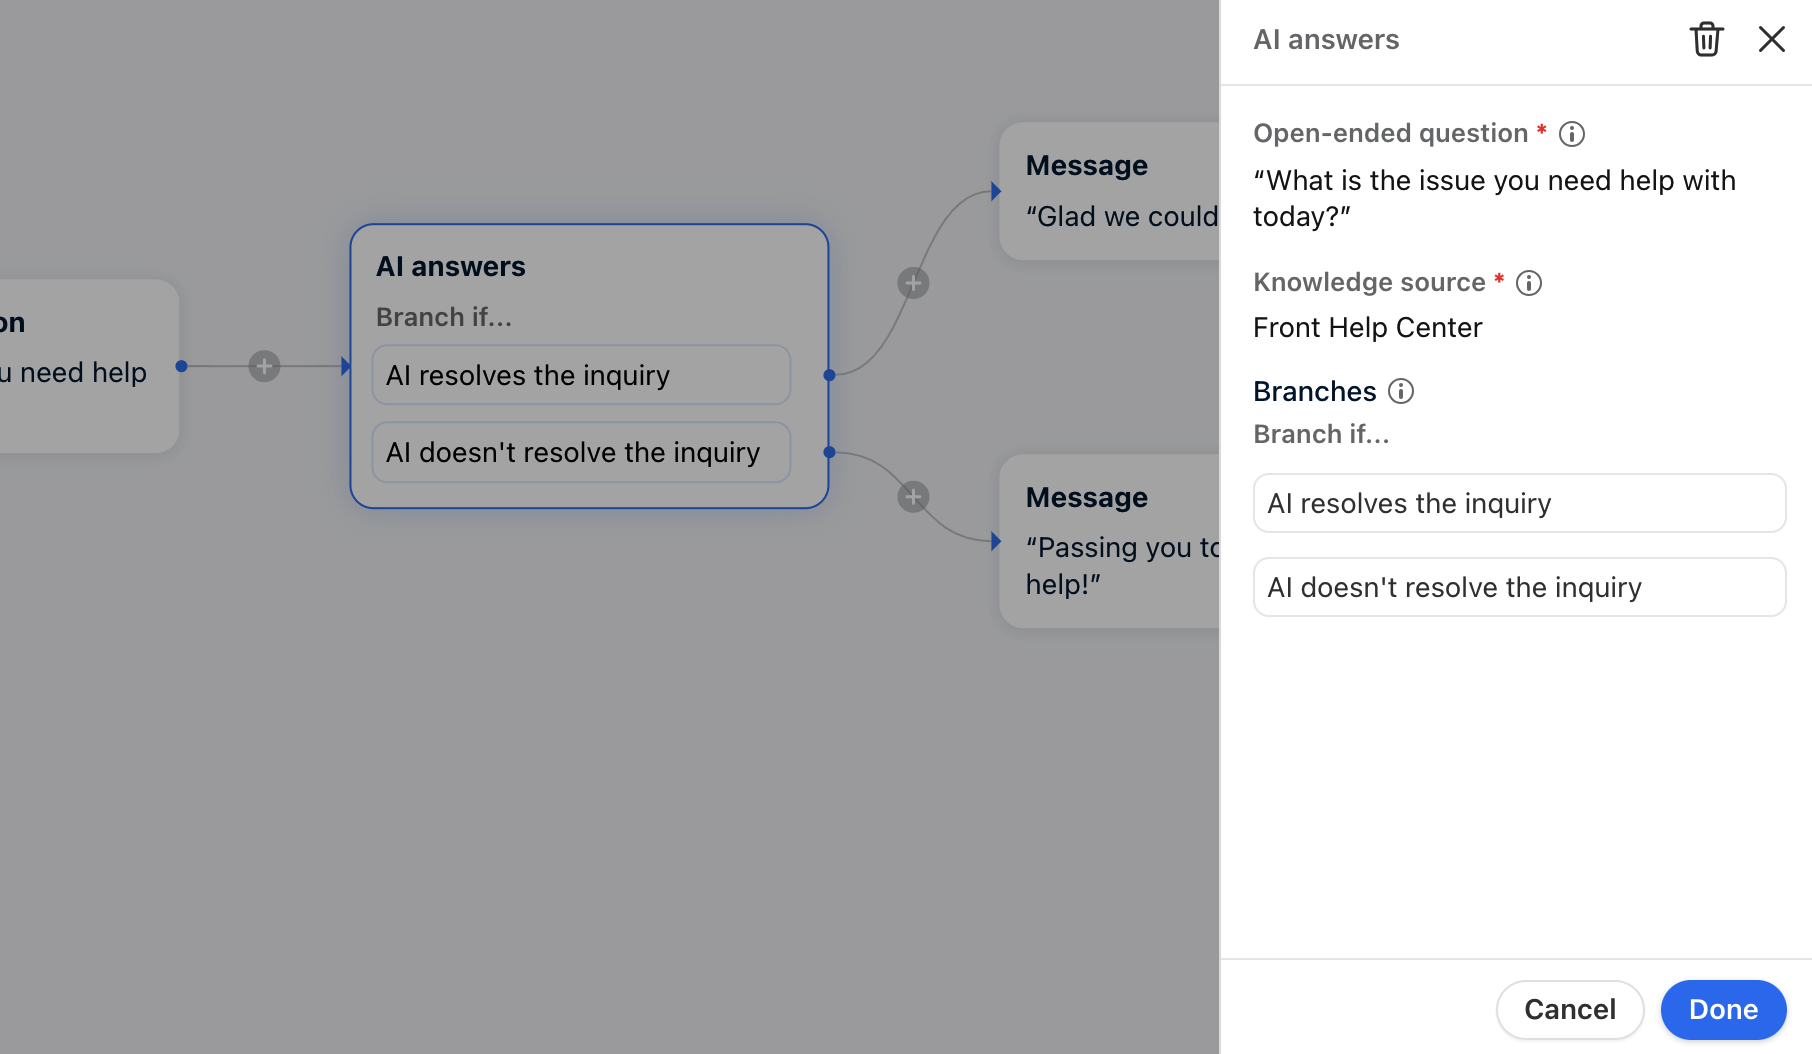The width and height of the screenshot is (1812, 1054).
Task: Add step on the unresolved branch connector
Action: pyautogui.click(x=913, y=497)
